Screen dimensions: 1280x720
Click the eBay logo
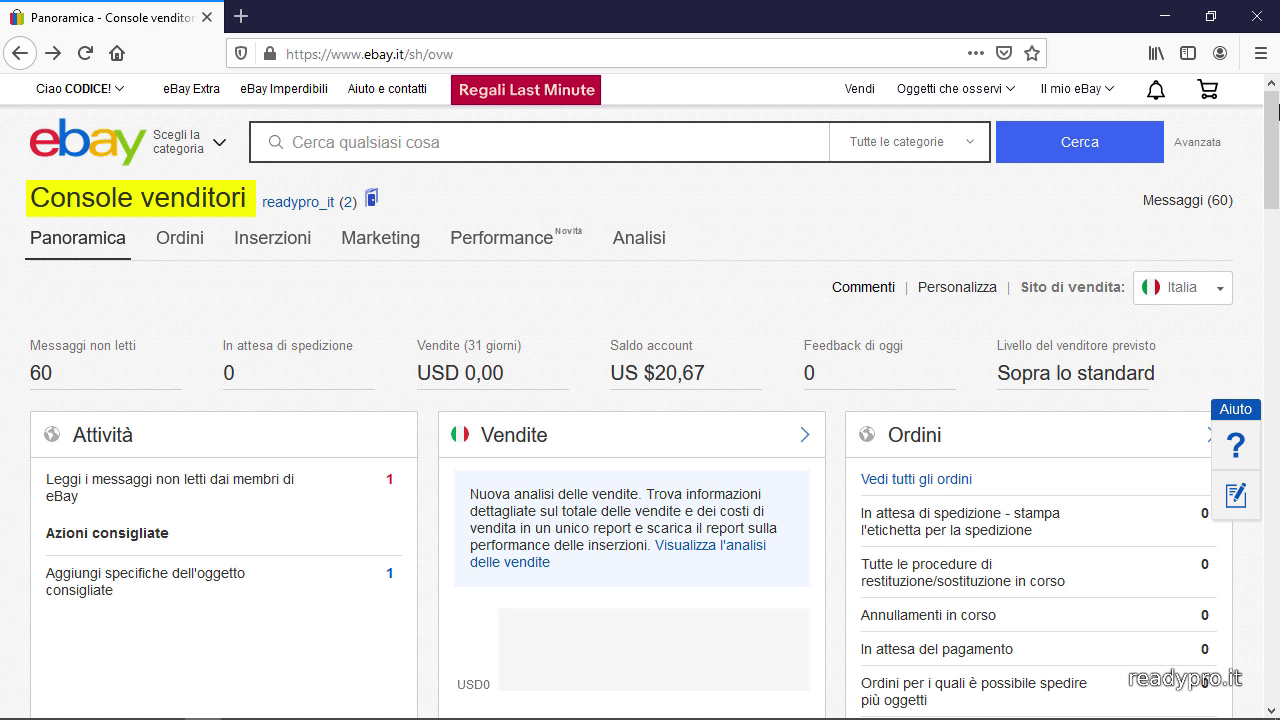(88, 142)
